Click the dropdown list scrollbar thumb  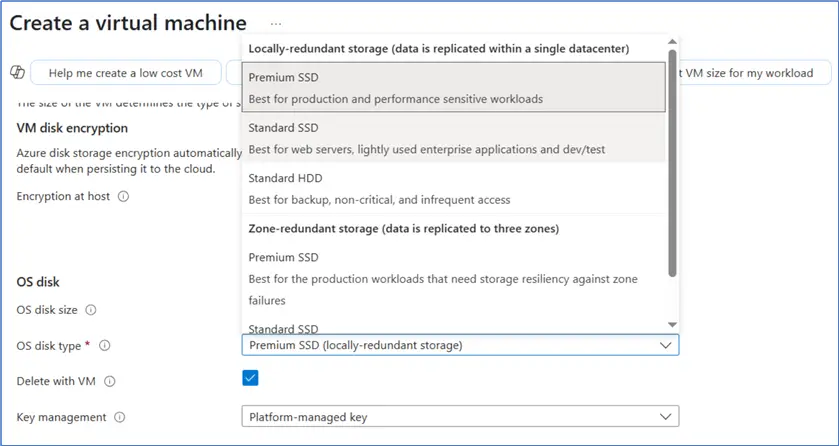click(x=673, y=160)
